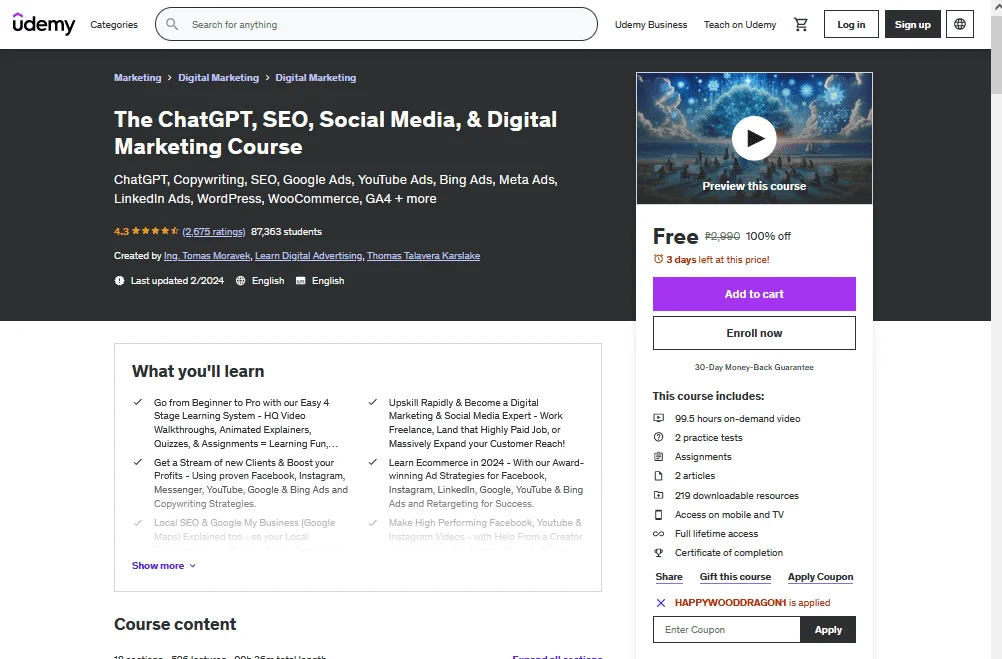Click the practice tests question icon
Screen dimensions: 1002x659
(x=658, y=437)
